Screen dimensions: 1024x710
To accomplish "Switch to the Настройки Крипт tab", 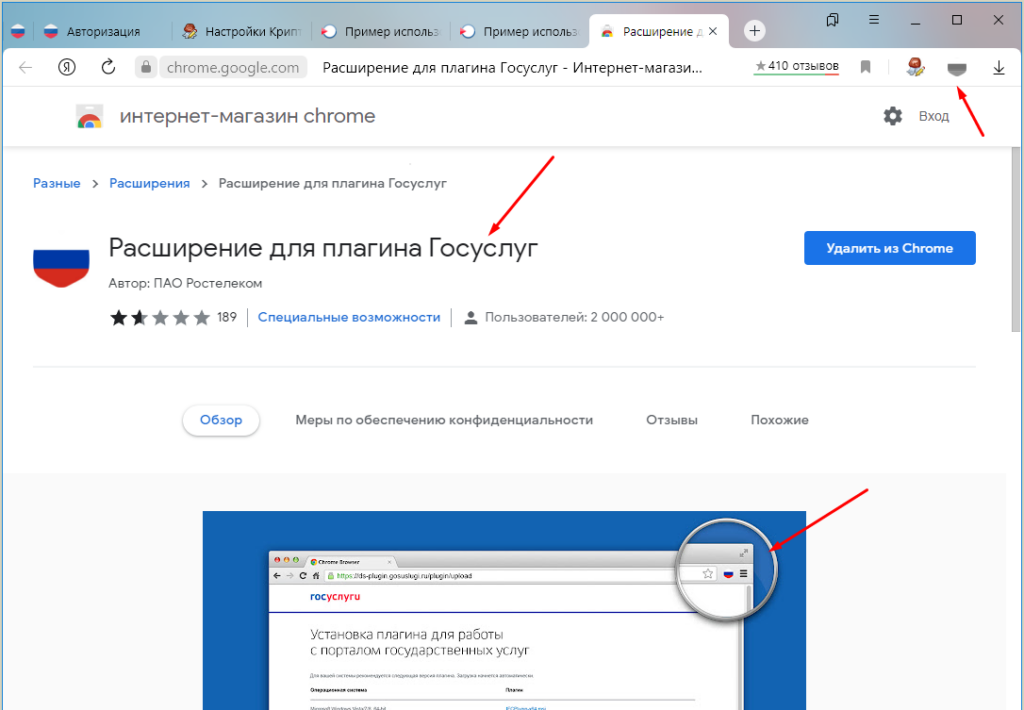I will point(238,31).
